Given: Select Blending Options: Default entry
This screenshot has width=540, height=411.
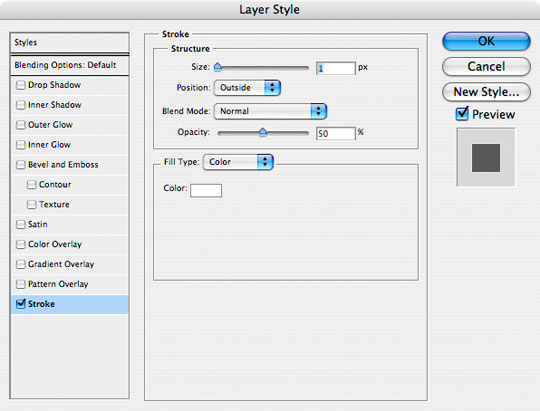Looking at the screenshot, I should [x=70, y=65].
